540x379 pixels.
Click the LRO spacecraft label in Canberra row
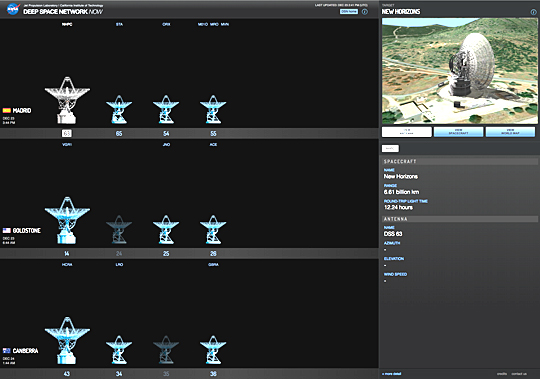(119, 265)
